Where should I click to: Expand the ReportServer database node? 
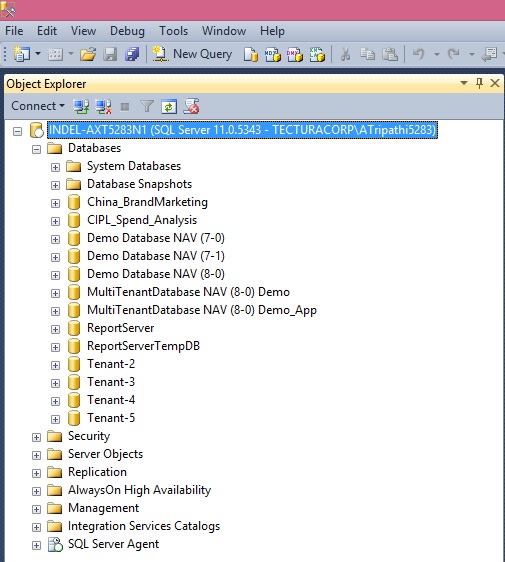[x=55, y=329]
